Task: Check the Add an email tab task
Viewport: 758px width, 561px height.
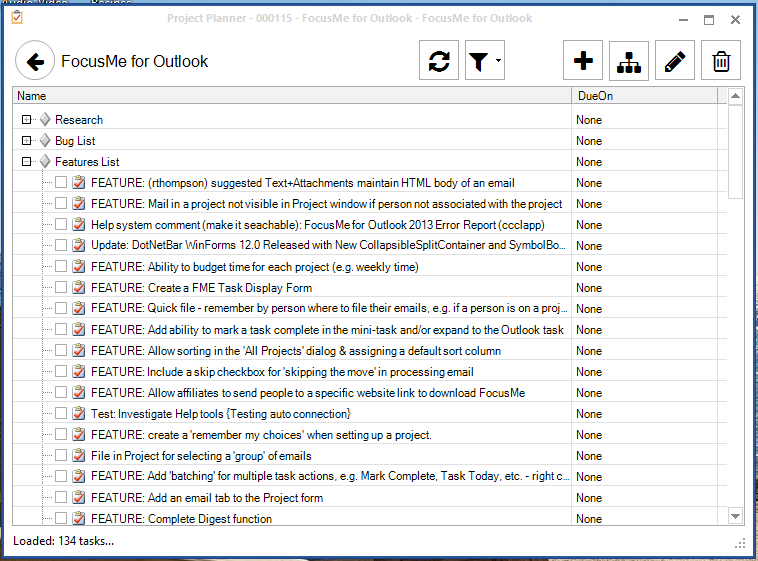Action: pyautogui.click(x=61, y=497)
